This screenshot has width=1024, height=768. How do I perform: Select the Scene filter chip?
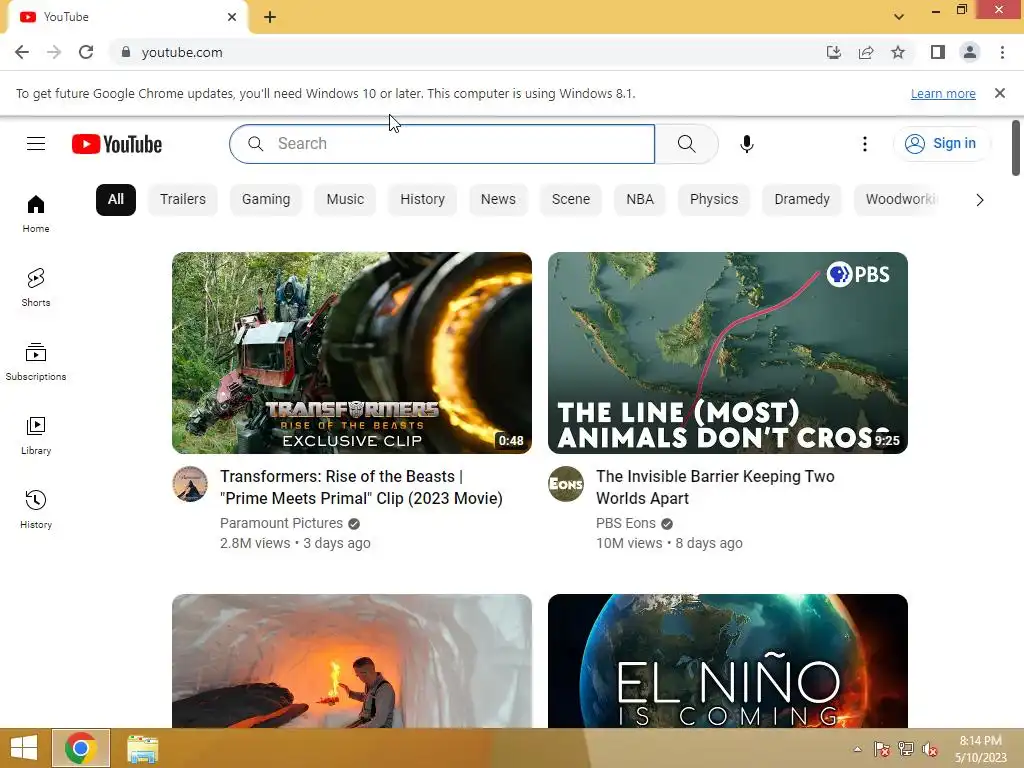pos(571,199)
